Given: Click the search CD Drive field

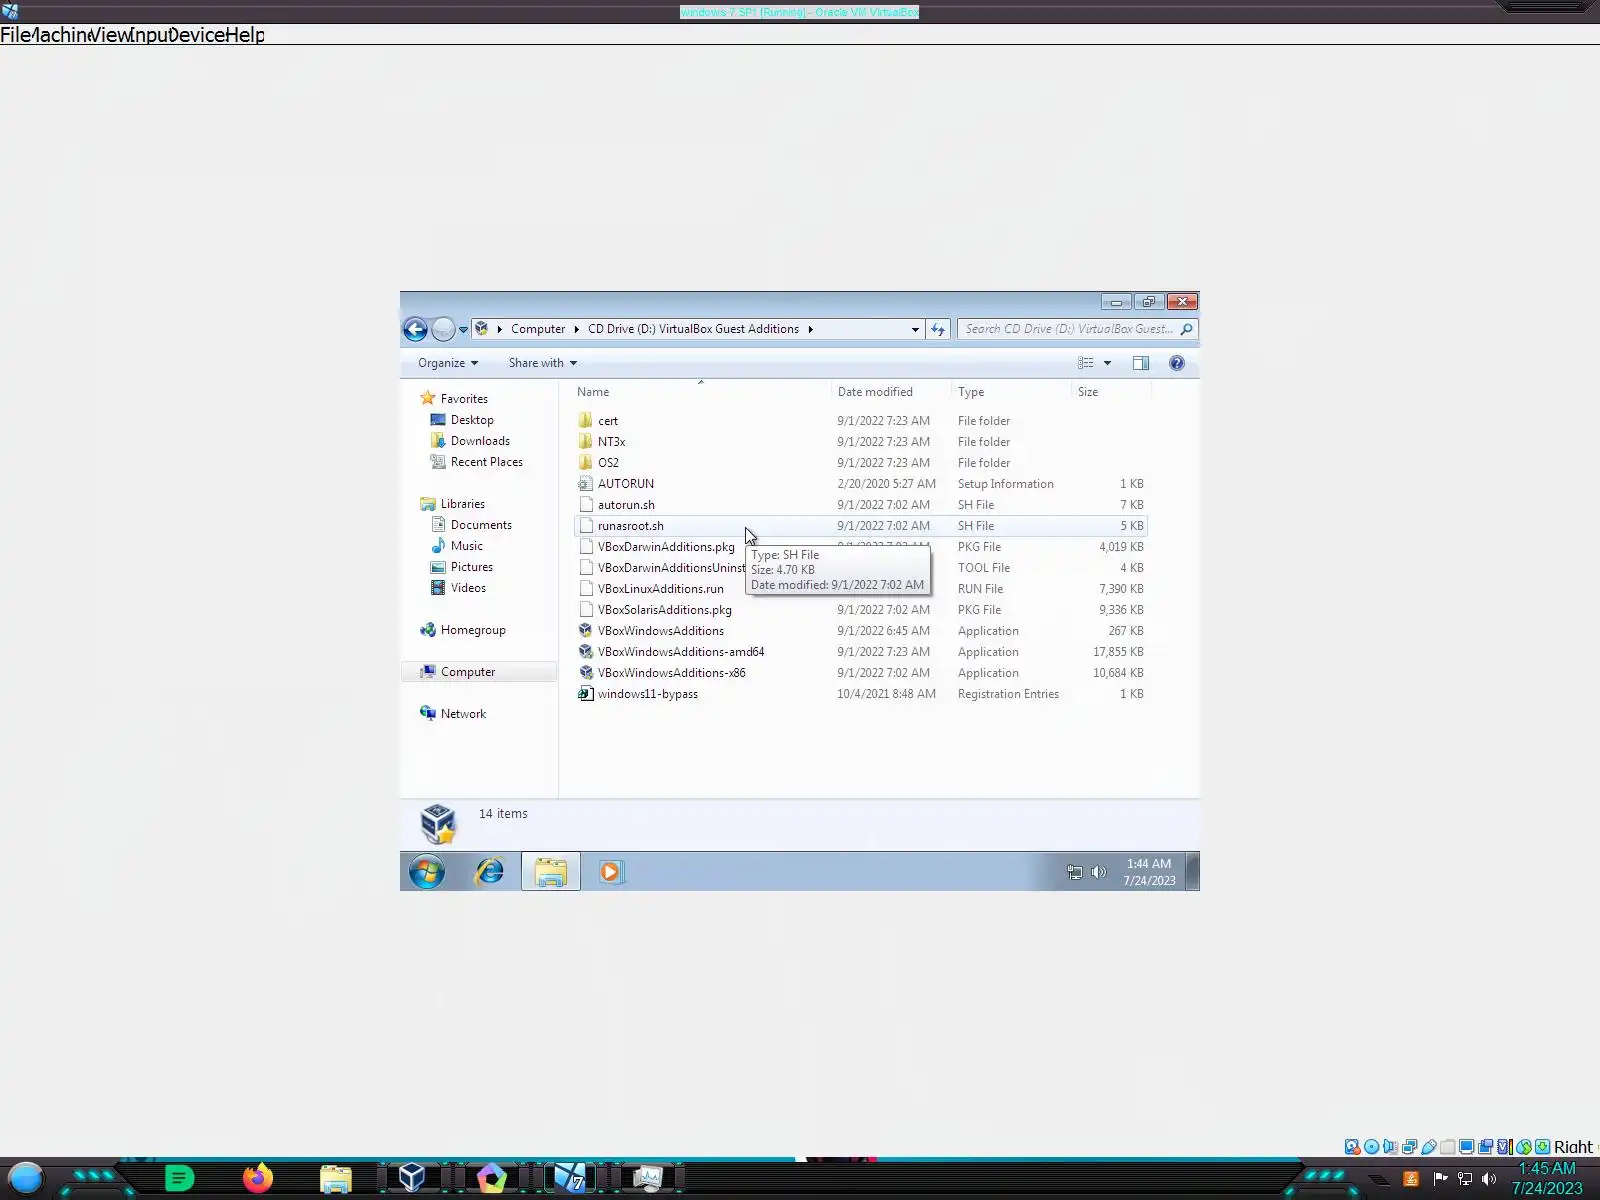Looking at the screenshot, I should pyautogui.click(x=1077, y=329).
